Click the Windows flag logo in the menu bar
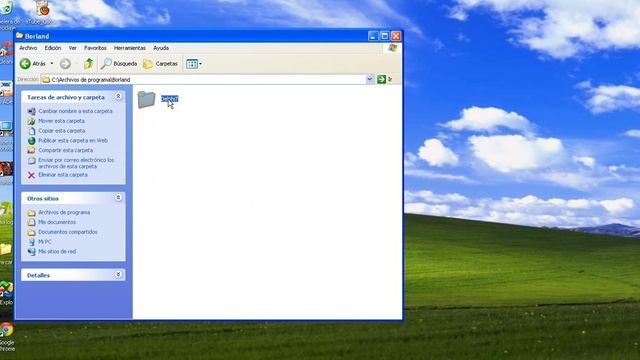Screen dimensions: 640x360 [393, 48]
